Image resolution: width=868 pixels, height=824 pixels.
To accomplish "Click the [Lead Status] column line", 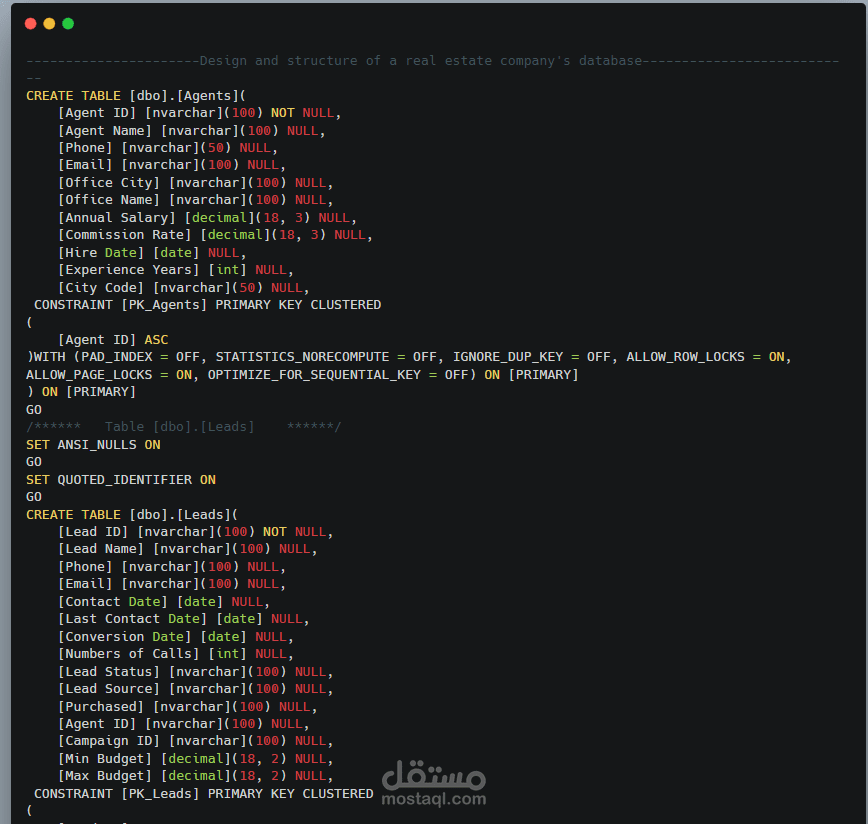I will 195,672.
